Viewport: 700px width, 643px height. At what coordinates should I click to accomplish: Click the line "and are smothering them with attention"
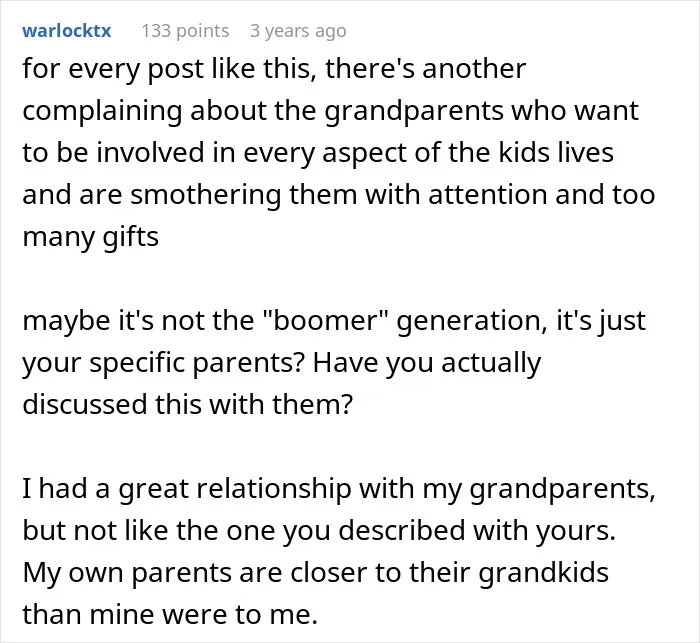pos(339,195)
